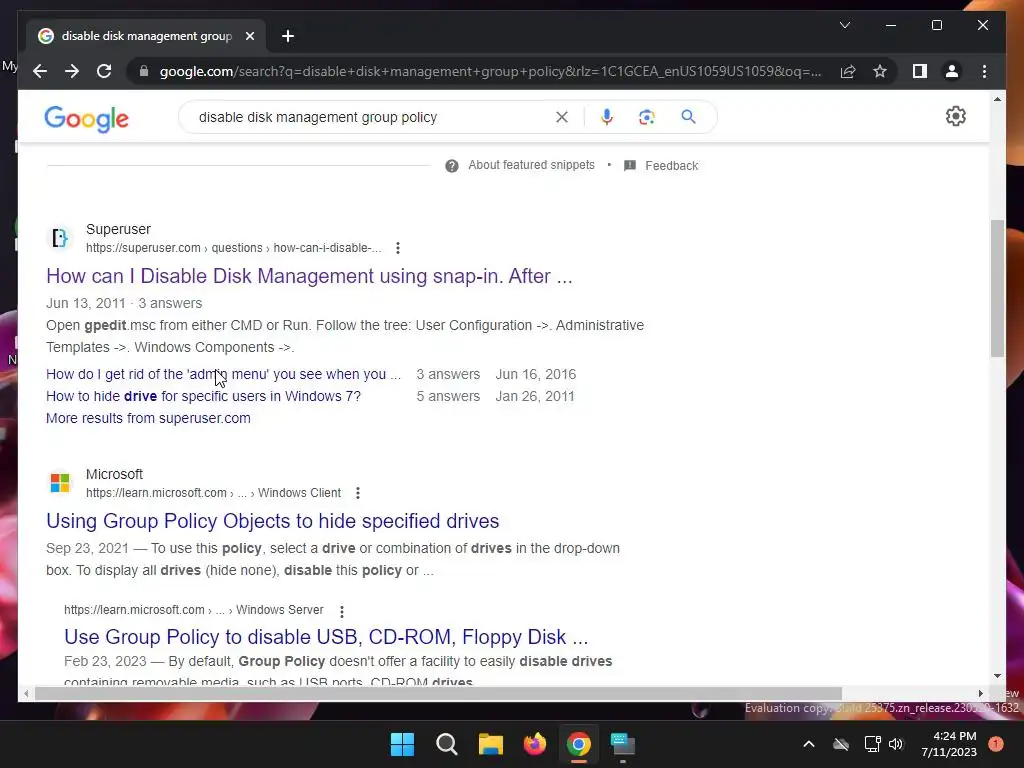Go forward in browser history
1024x768 pixels.
(72, 71)
